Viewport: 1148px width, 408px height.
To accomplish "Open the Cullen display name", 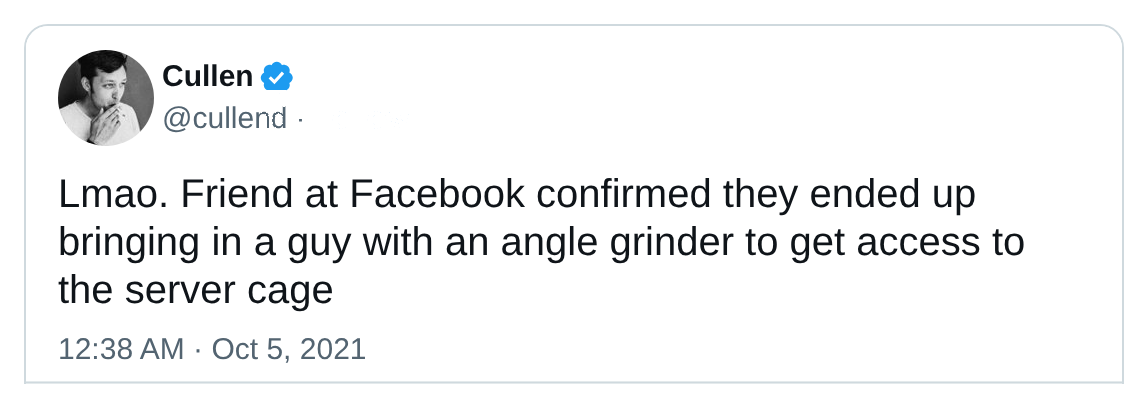I will click(x=207, y=76).
